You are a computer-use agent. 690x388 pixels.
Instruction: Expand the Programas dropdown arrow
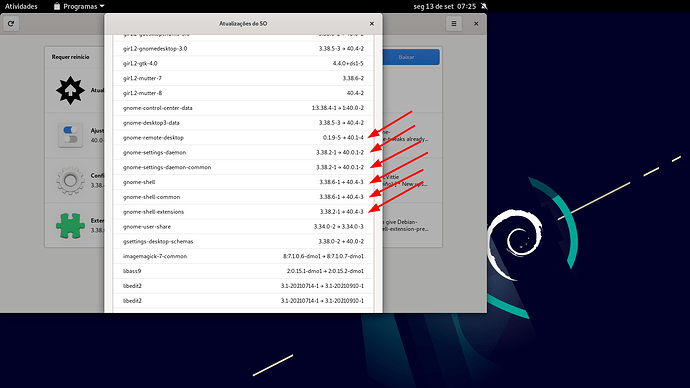(x=102, y=6)
